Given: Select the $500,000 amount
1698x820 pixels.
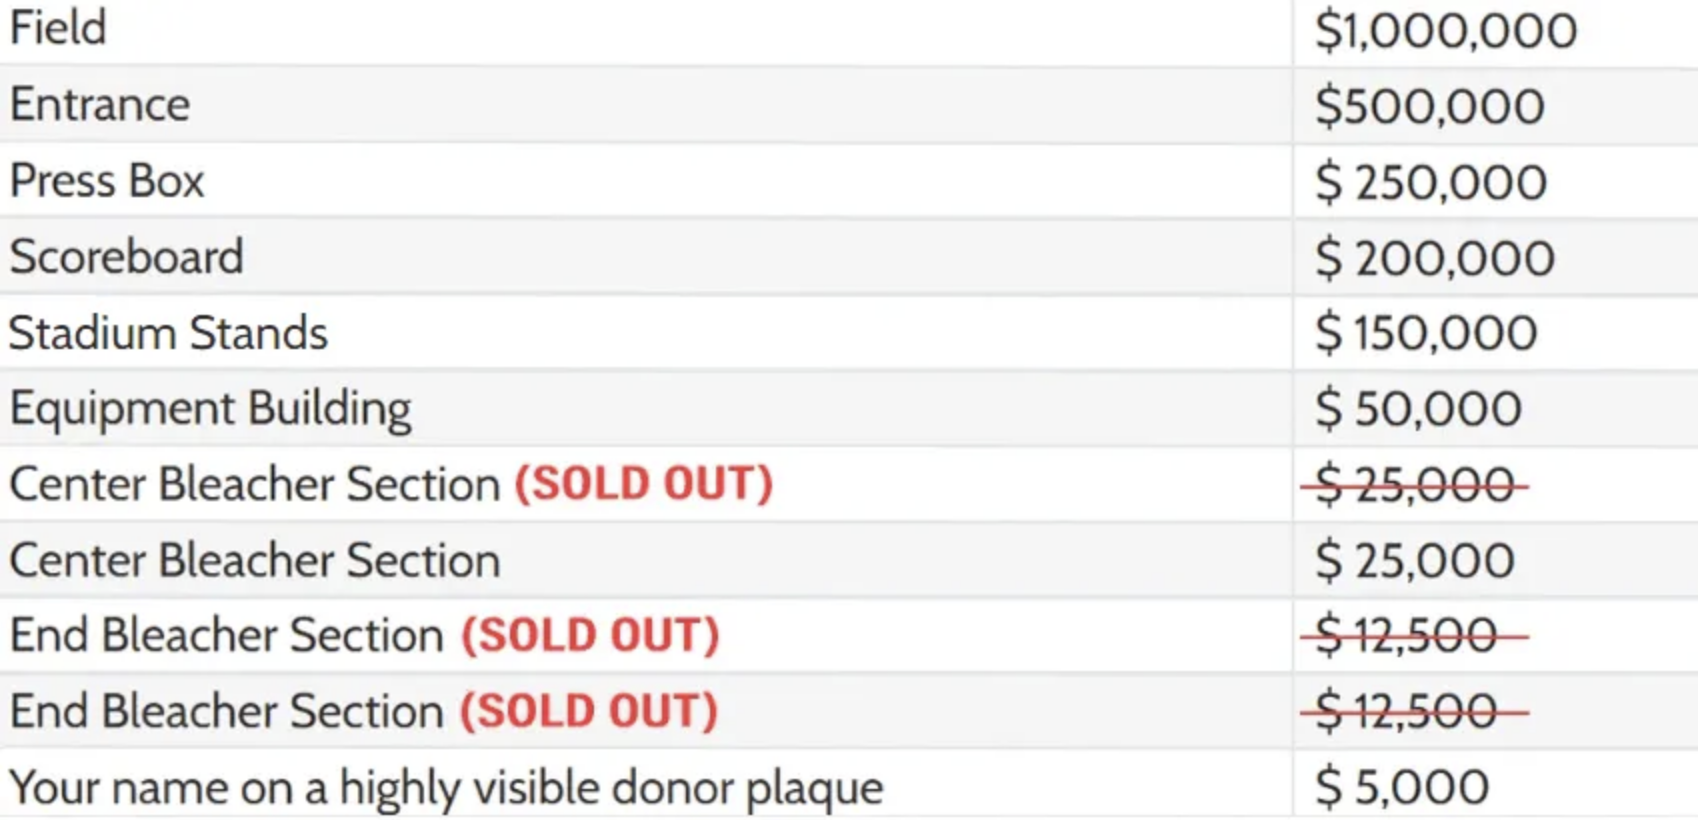Looking at the screenshot, I should (x=1429, y=107).
